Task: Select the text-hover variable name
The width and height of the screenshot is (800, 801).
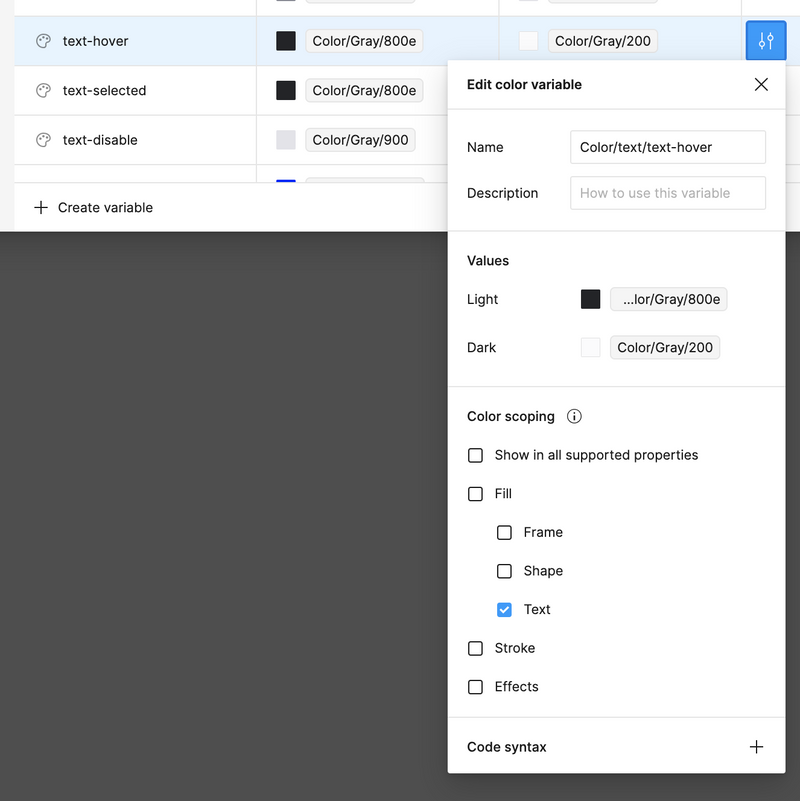Action: pyautogui.click(x=96, y=41)
